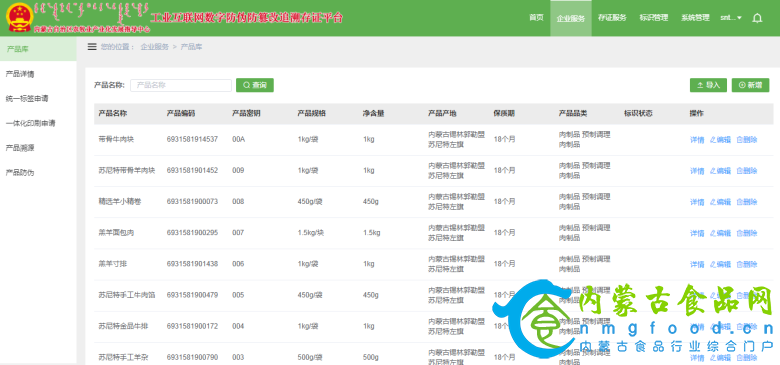Click product name in row 004
780x365 pixels.
[123, 326]
